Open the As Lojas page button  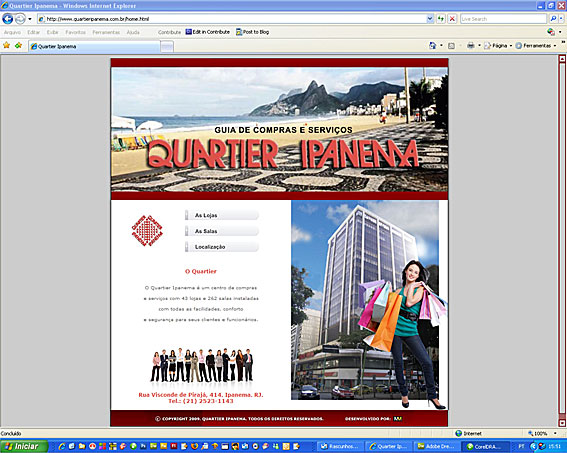pyautogui.click(x=222, y=215)
